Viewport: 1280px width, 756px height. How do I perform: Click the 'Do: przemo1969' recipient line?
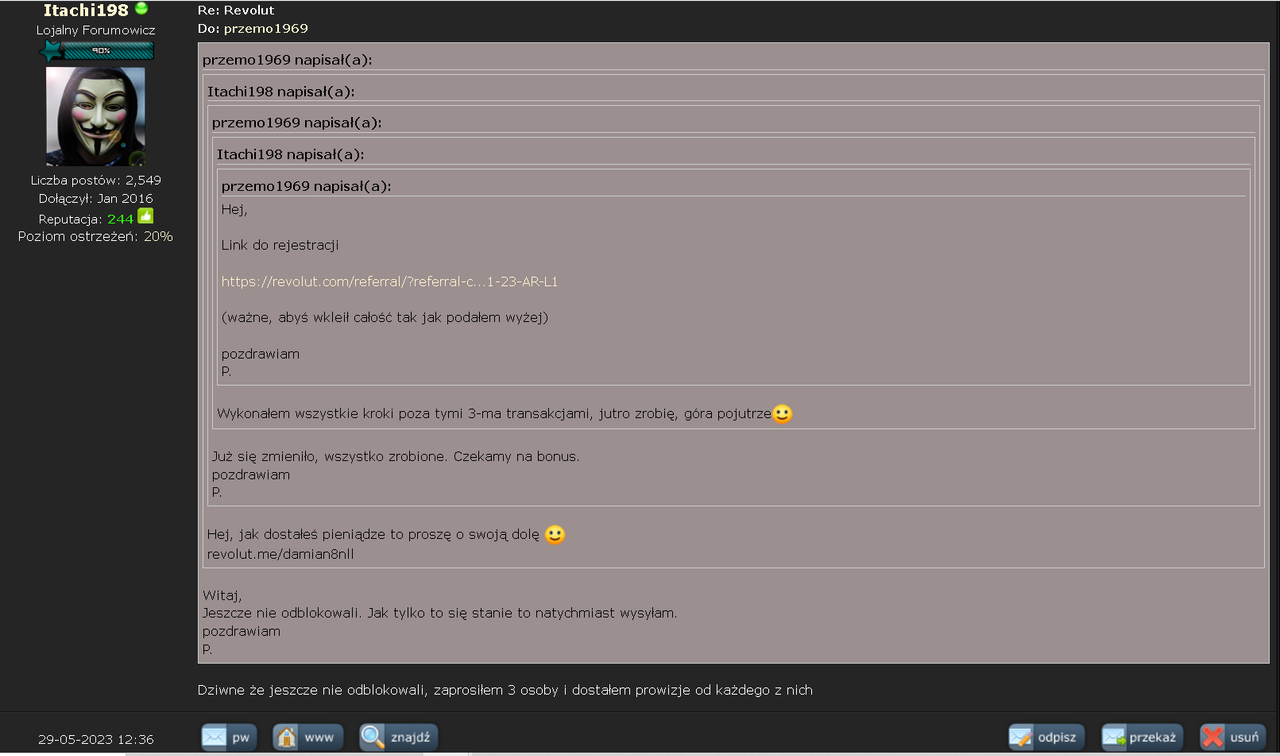(x=253, y=28)
